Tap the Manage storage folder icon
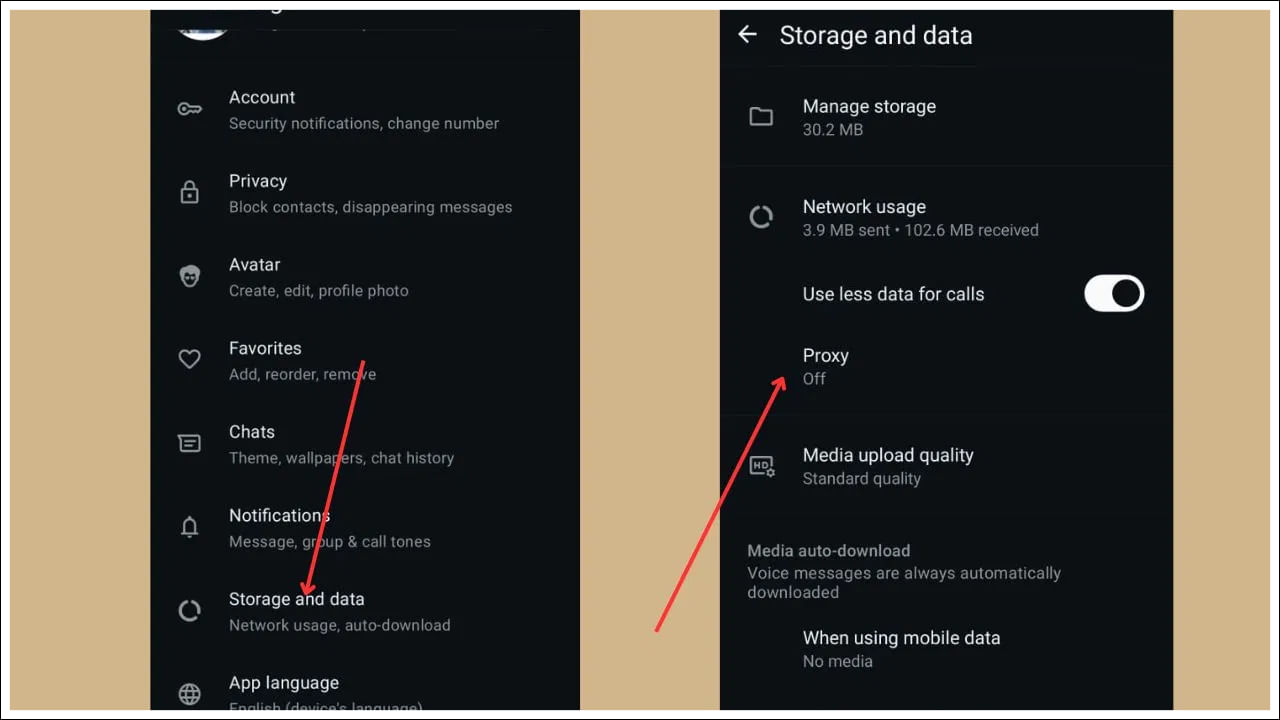This screenshot has width=1280, height=720. (761, 117)
